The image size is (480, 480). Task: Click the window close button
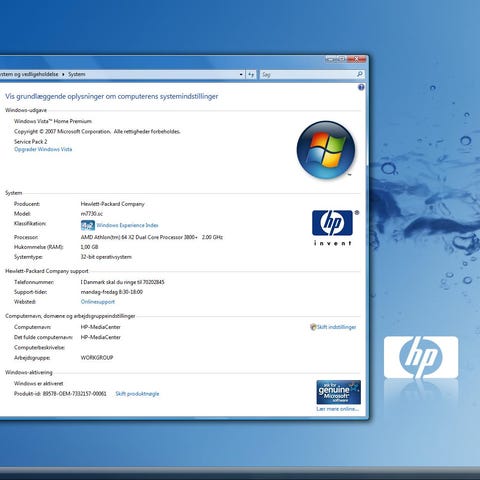click(357, 59)
